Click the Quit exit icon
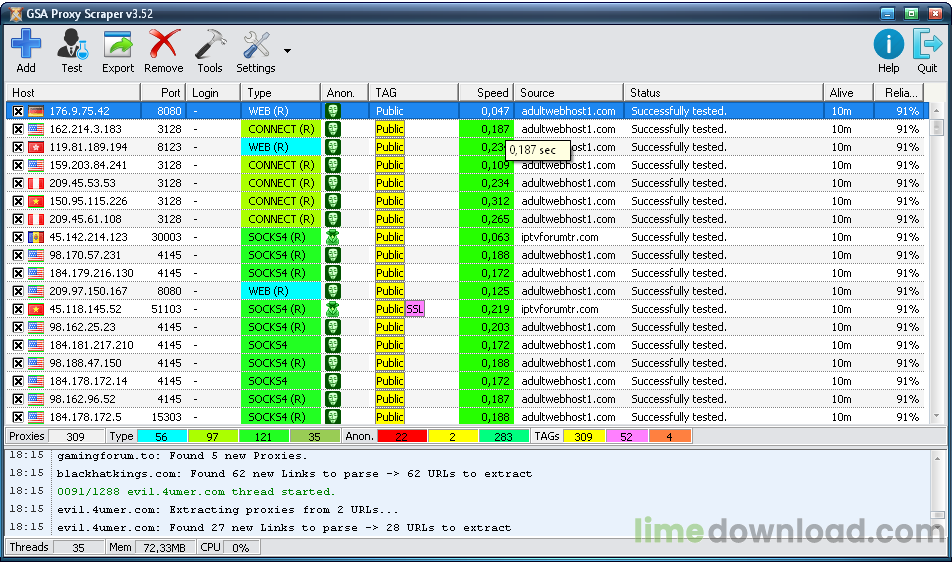Viewport: 952px width, 562px height. pyautogui.click(x=927, y=45)
